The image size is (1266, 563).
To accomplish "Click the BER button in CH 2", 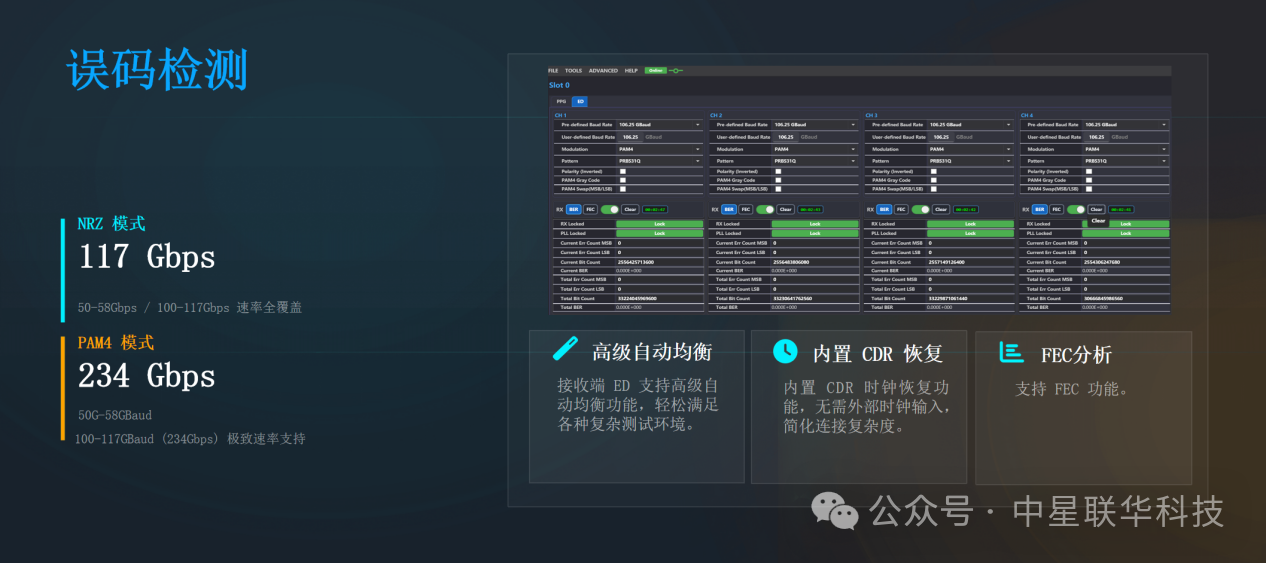I will [x=729, y=209].
